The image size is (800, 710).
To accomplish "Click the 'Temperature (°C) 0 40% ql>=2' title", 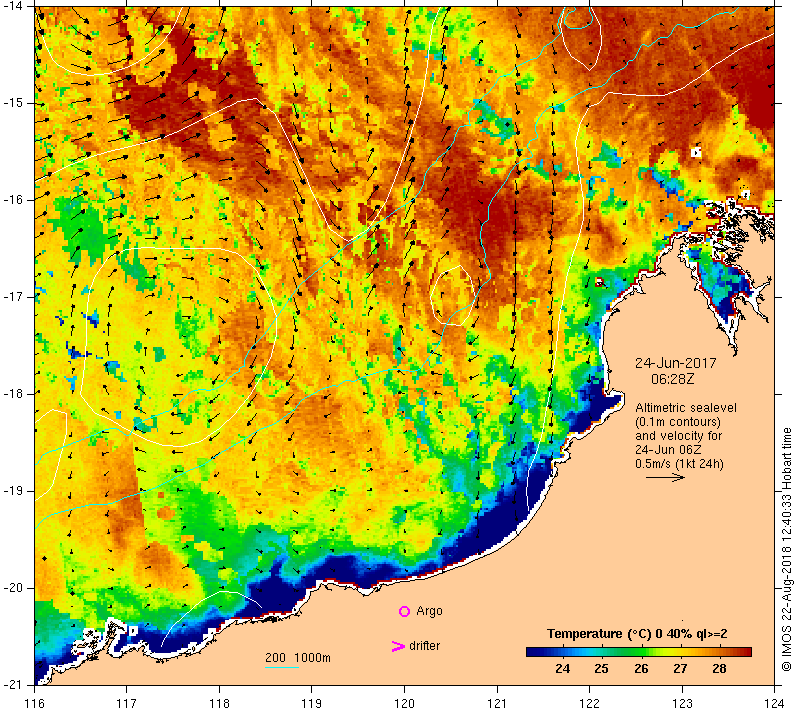I will pyautogui.click(x=637, y=634).
